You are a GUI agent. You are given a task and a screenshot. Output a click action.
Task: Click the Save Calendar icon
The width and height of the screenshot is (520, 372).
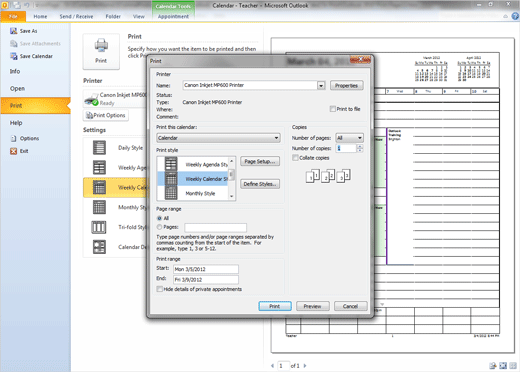[13, 56]
